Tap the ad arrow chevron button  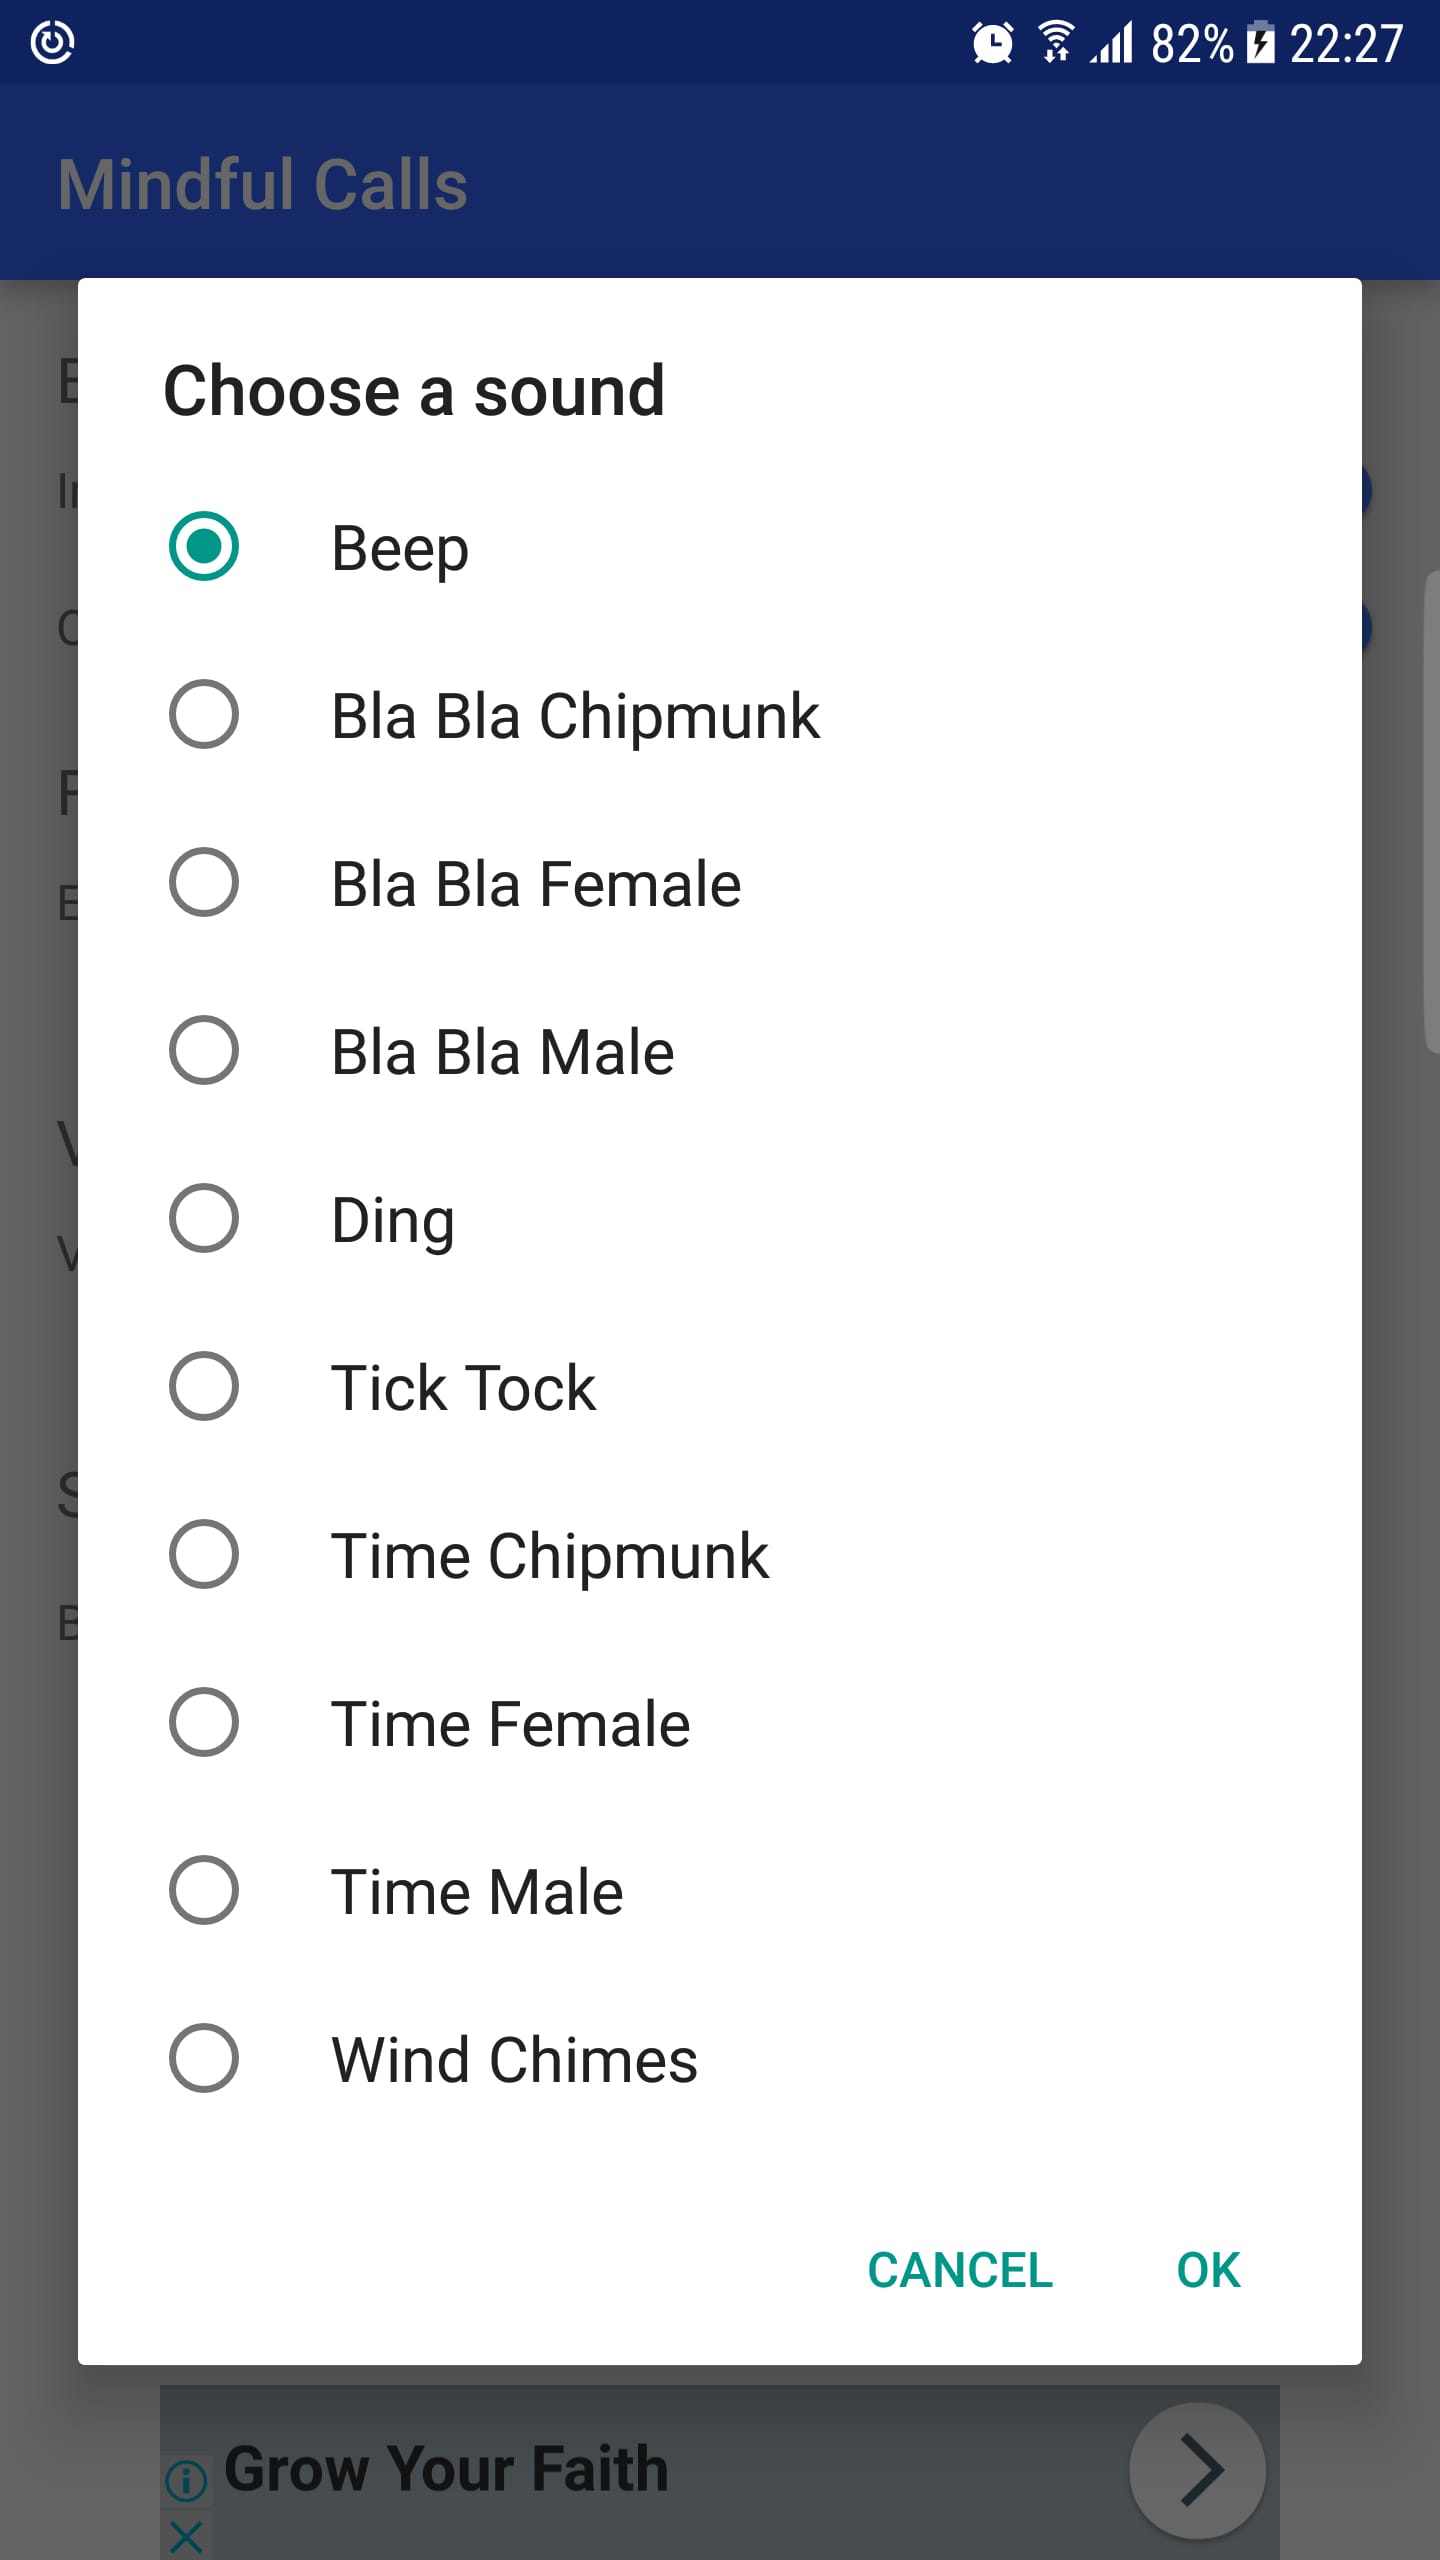tap(1198, 2470)
